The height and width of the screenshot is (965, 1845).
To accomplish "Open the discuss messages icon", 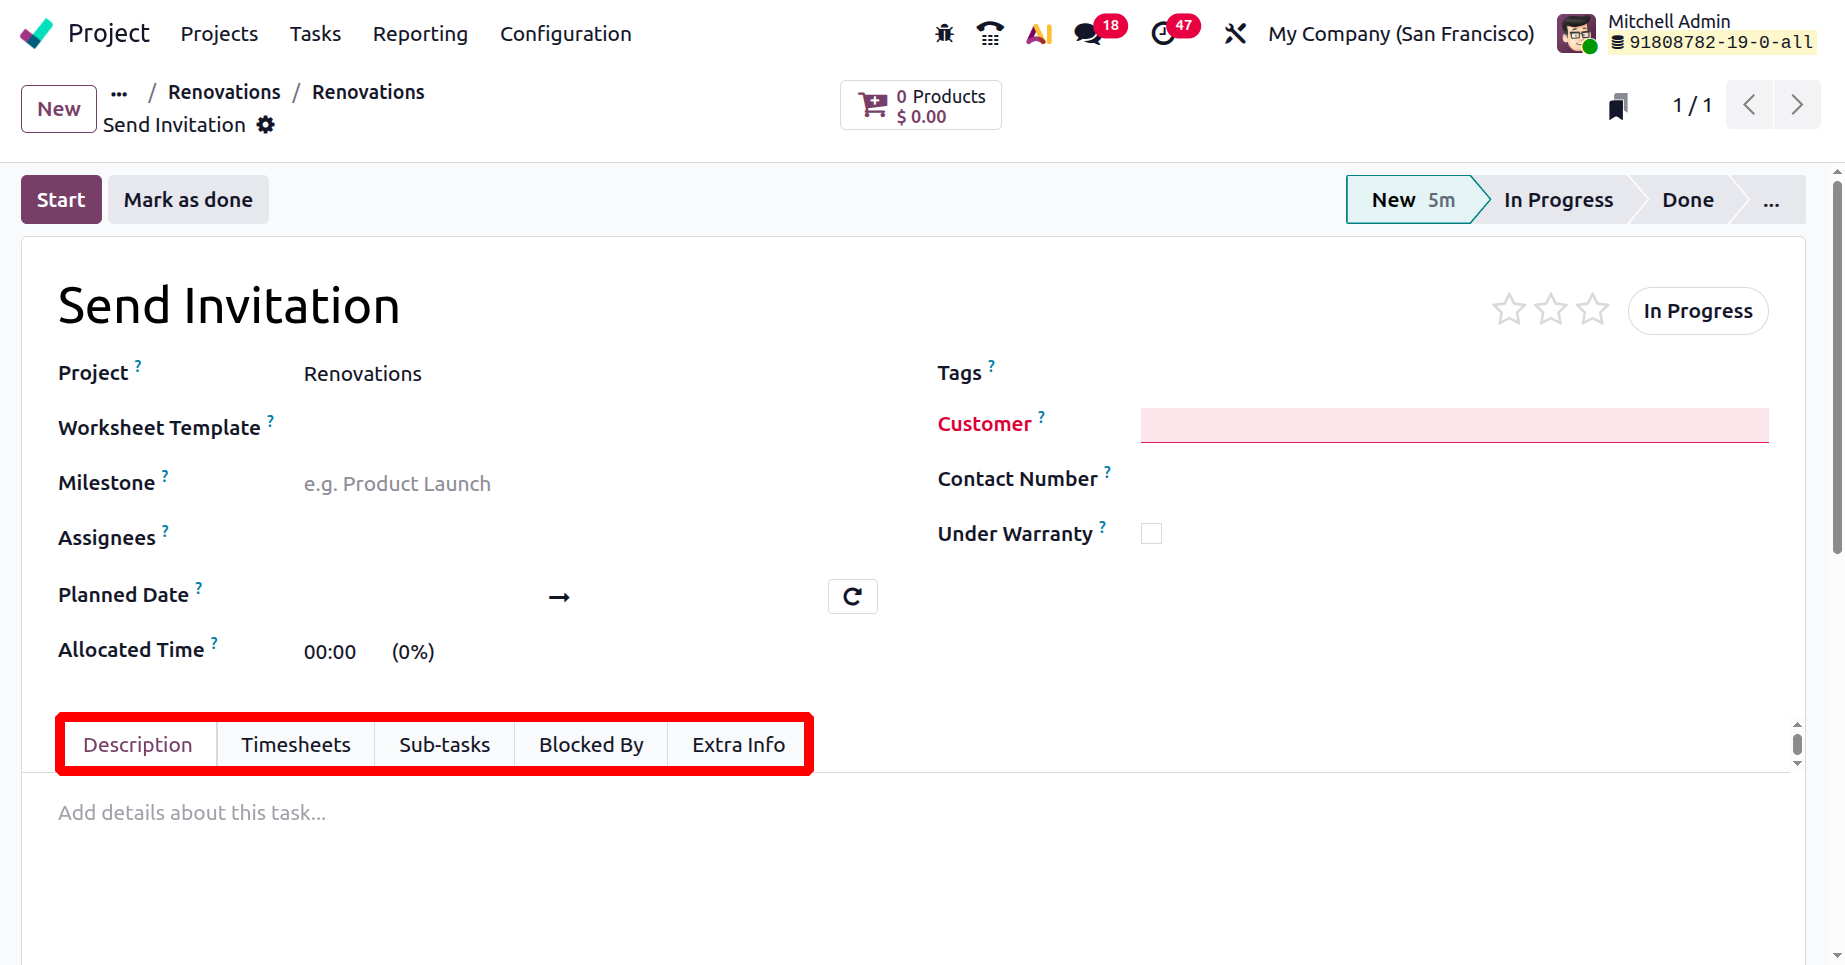I will [x=1087, y=34].
